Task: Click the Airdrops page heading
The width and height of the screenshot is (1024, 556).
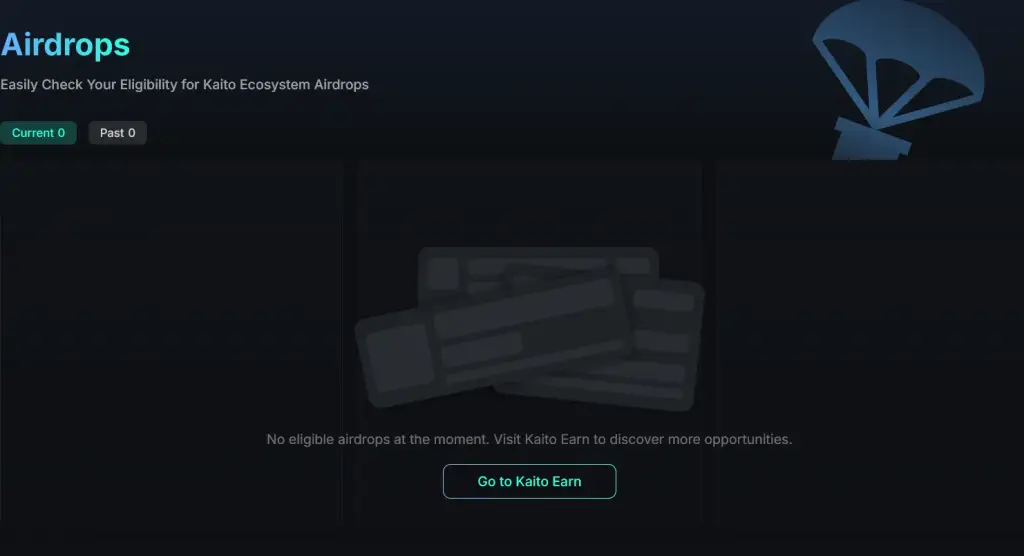Action: (x=65, y=45)
